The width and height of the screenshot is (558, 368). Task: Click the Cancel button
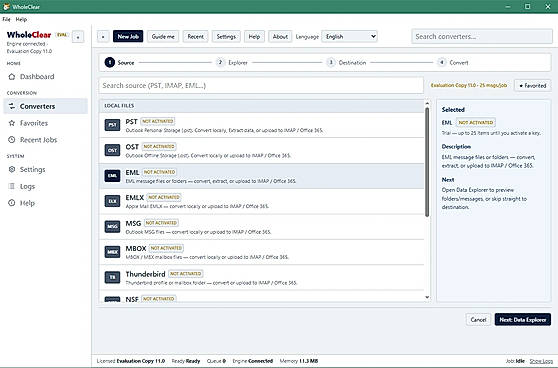[x=478, y=320]
